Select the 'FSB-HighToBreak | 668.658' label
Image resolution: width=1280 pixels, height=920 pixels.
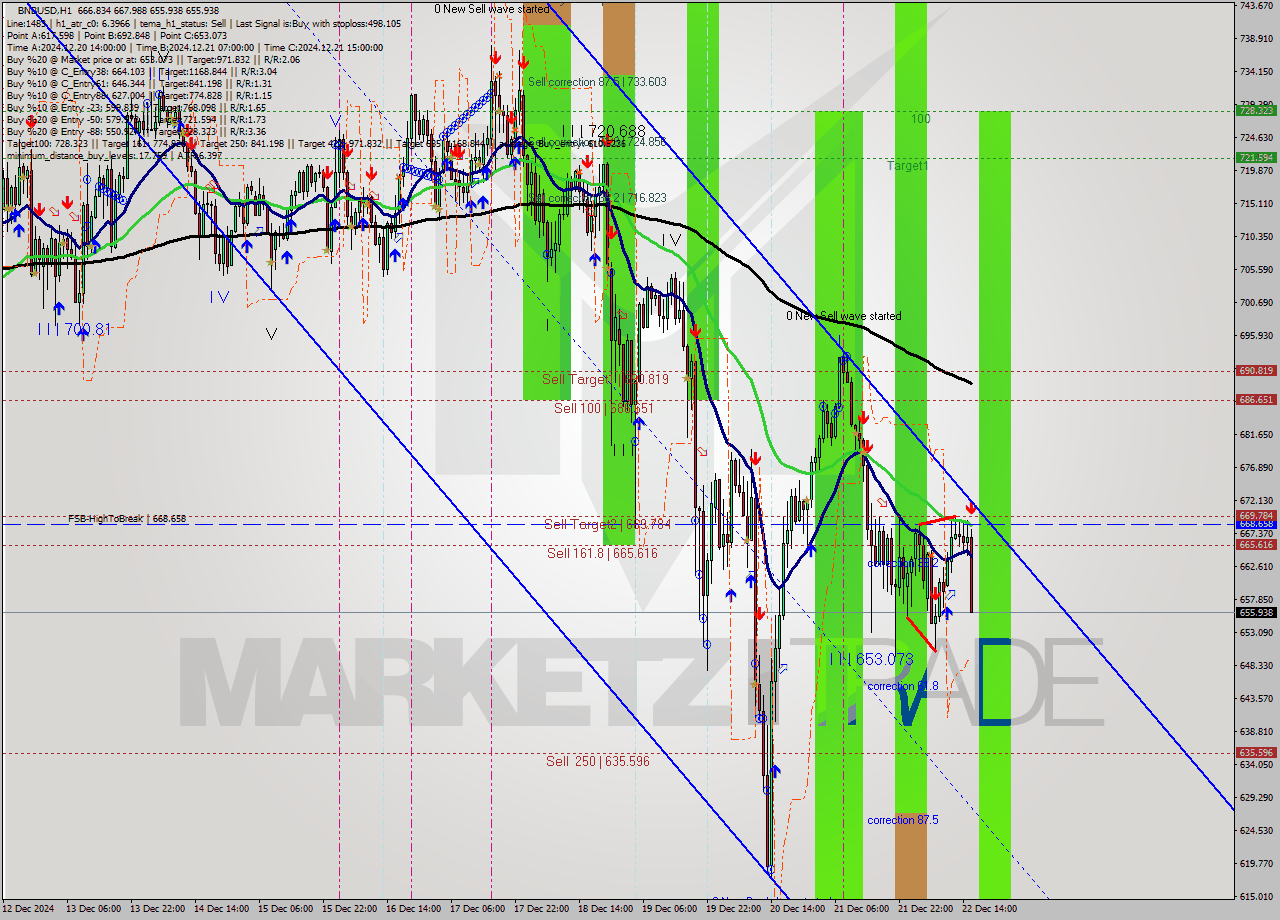[127, 519]
